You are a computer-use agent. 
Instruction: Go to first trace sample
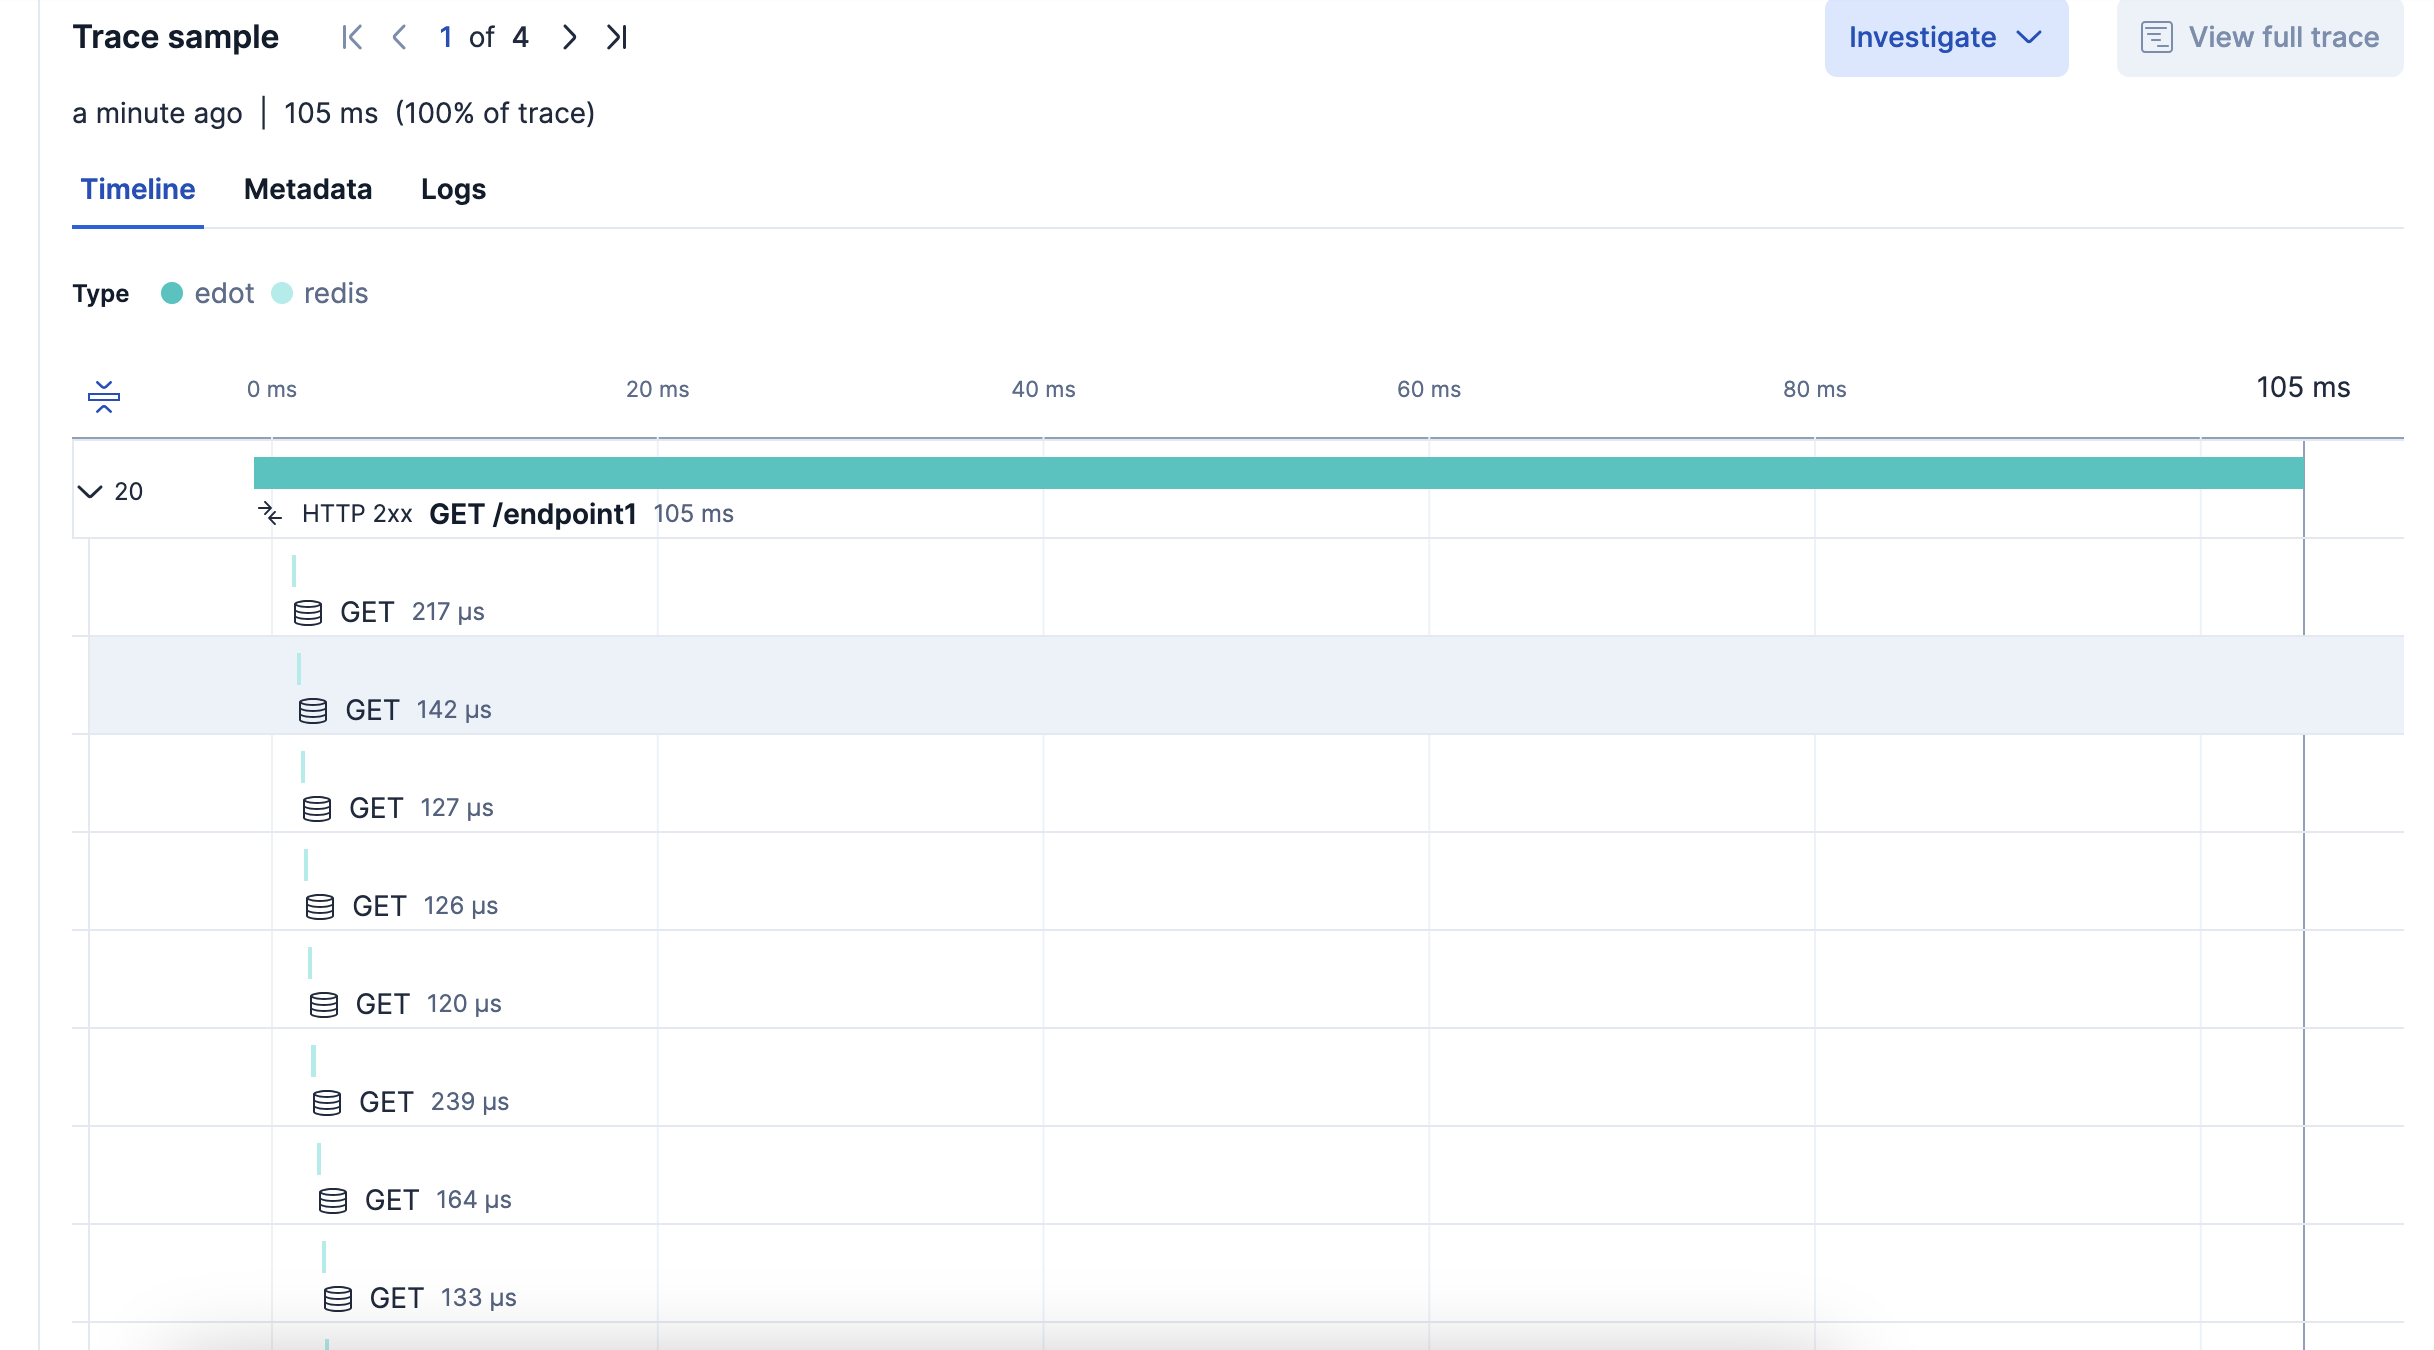352,38
